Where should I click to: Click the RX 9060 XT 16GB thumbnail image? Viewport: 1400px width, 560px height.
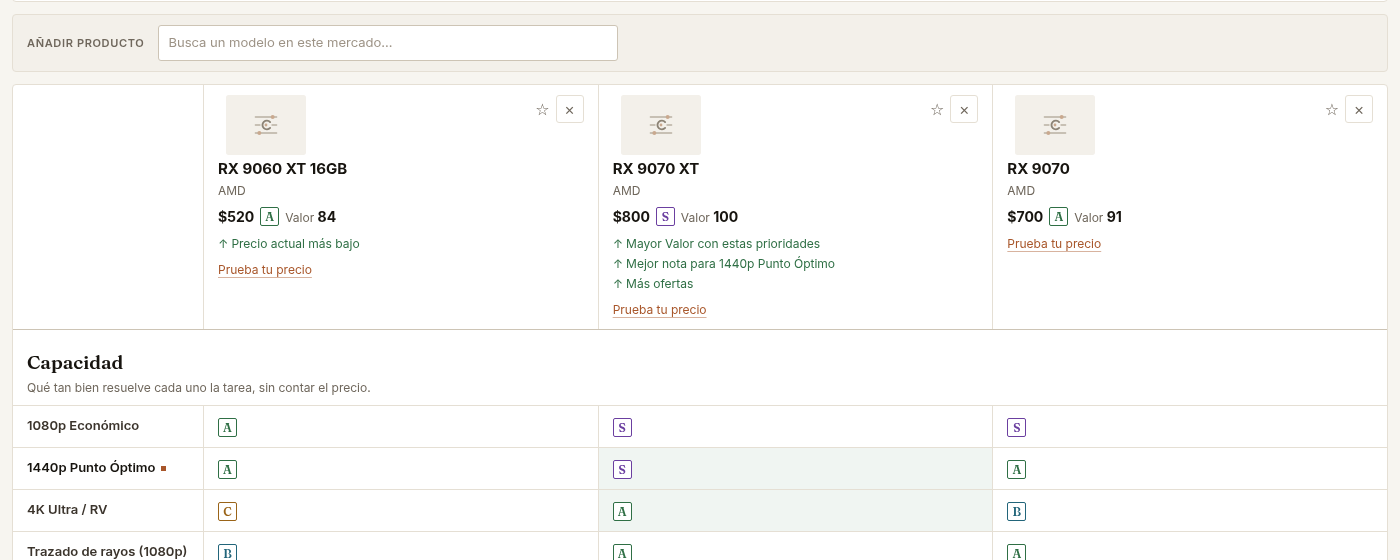[x=266, y=125]
